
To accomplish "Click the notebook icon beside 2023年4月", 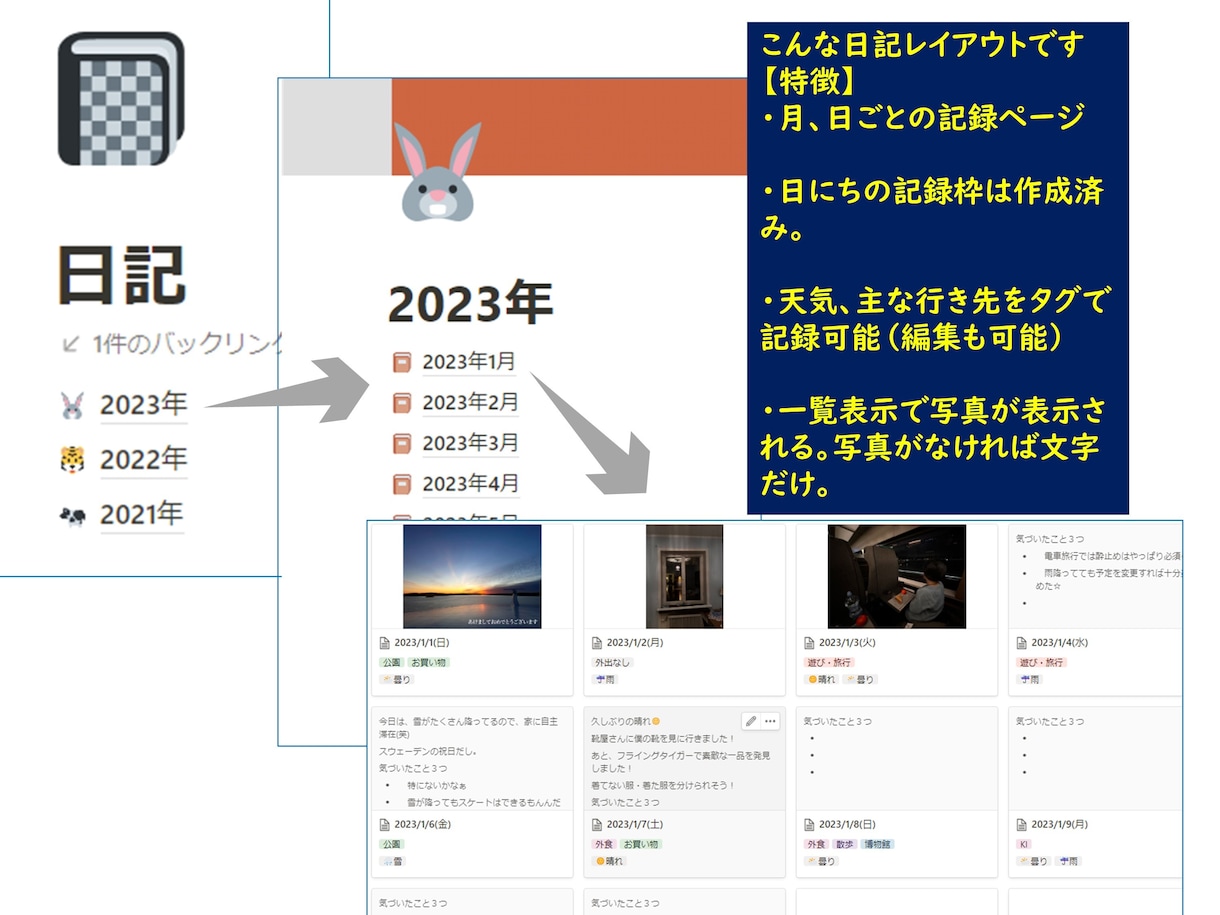I will tap(402, 484).
